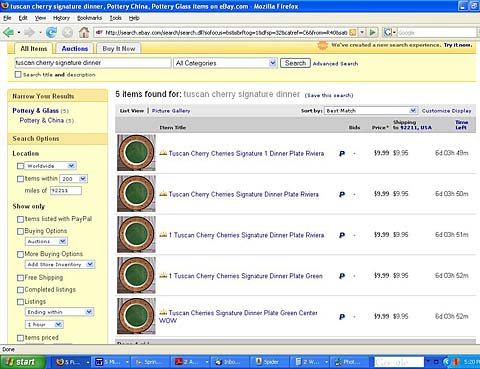The width and height of the screenshot is (480, 369).
Task: Click listing icon before Green Center WOW title
Action: (163, 312)
